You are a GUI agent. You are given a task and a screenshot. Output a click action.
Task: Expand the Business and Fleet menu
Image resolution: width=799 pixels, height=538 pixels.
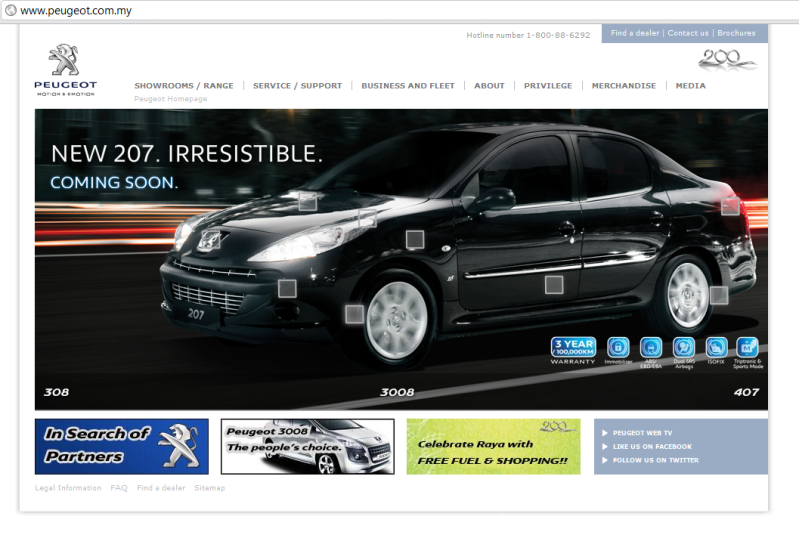click(x=408, y=86)
